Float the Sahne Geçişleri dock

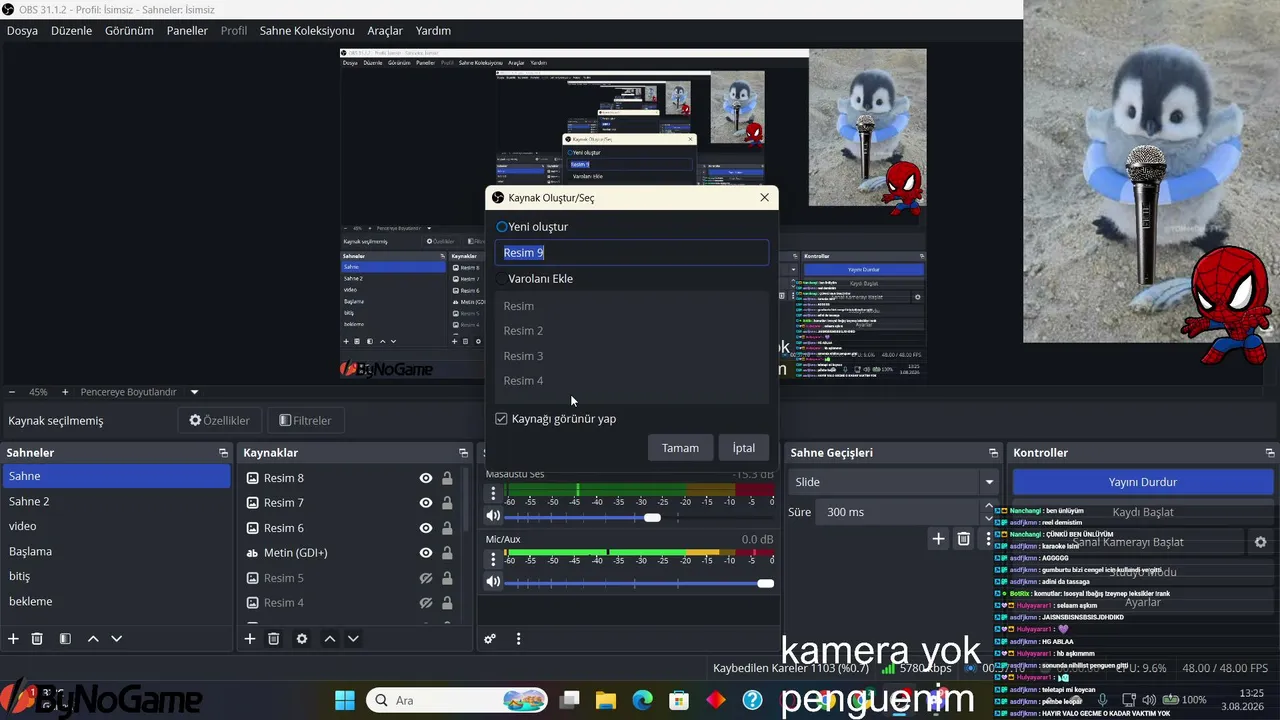click(993, 453)
